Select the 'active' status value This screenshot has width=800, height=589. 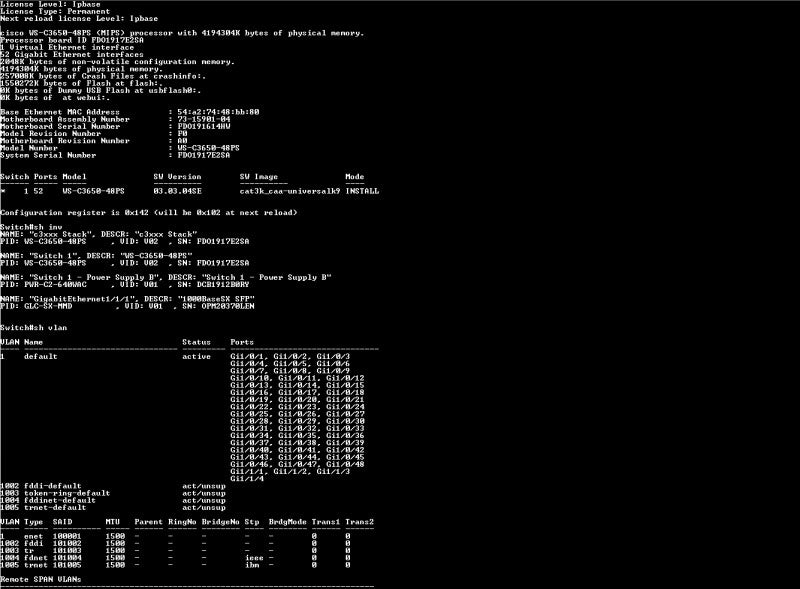[196, 356]
